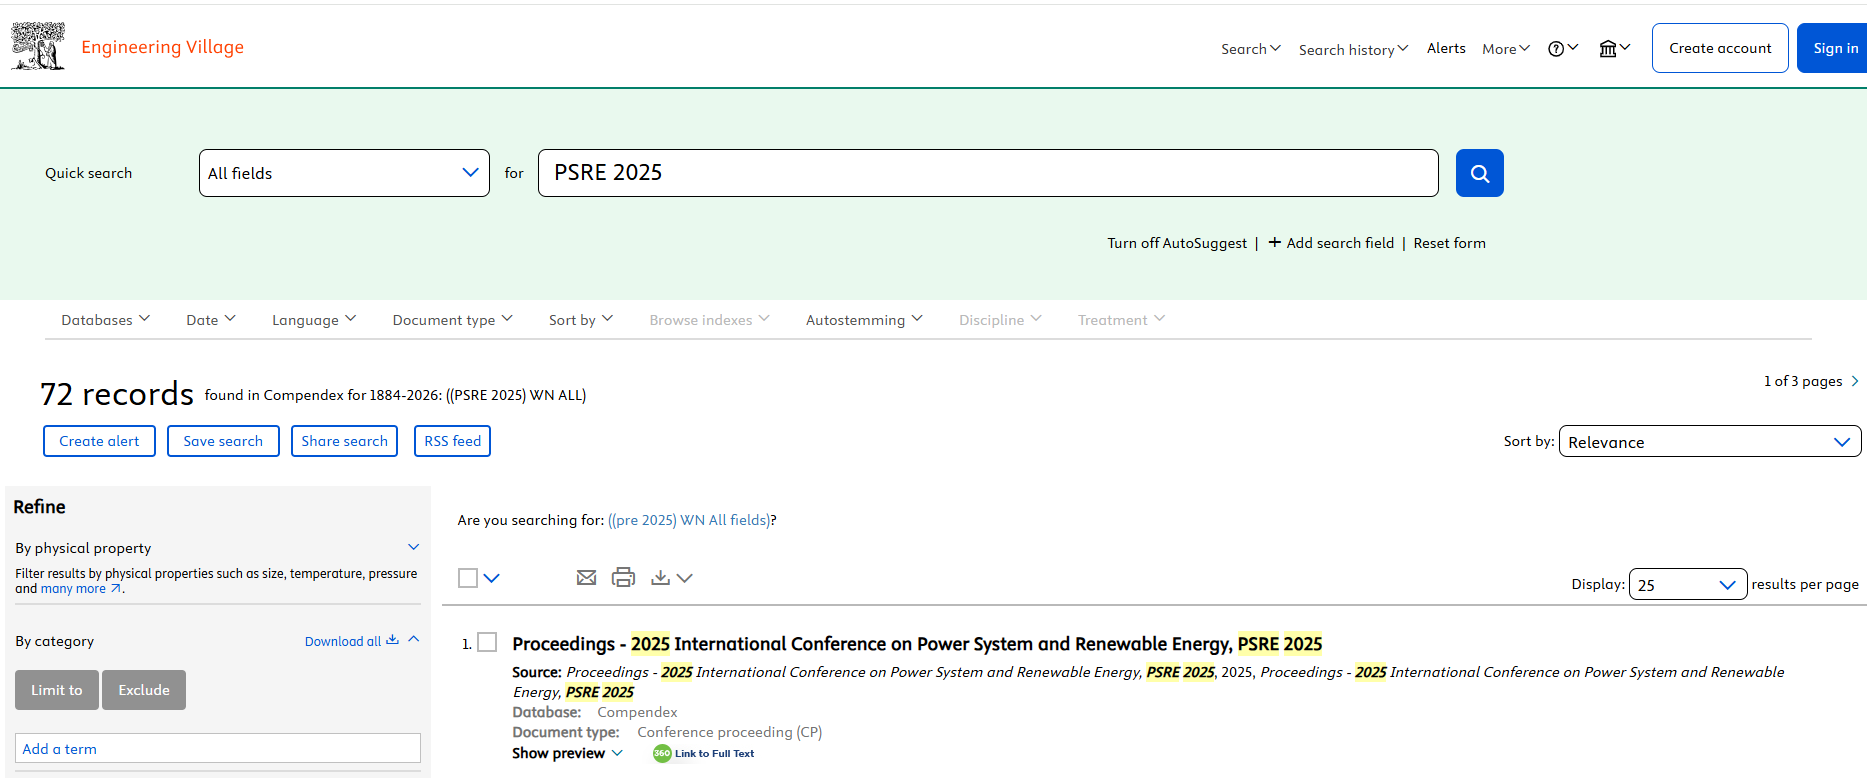The image size is (1867, 778).
Task: Open the All fields dropdown
Action: click(344, 173)
